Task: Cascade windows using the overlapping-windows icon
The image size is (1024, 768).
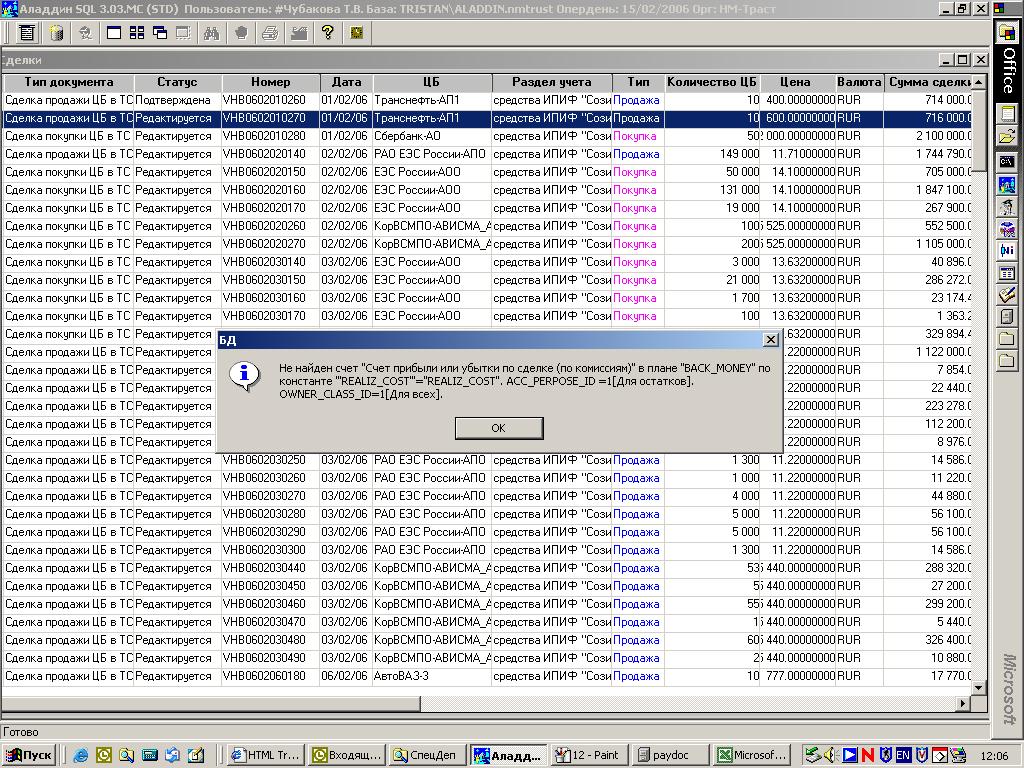Action: pos(160,33)
